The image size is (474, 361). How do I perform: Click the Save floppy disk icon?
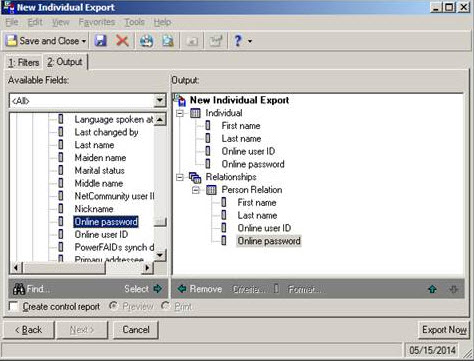(100, 41)
